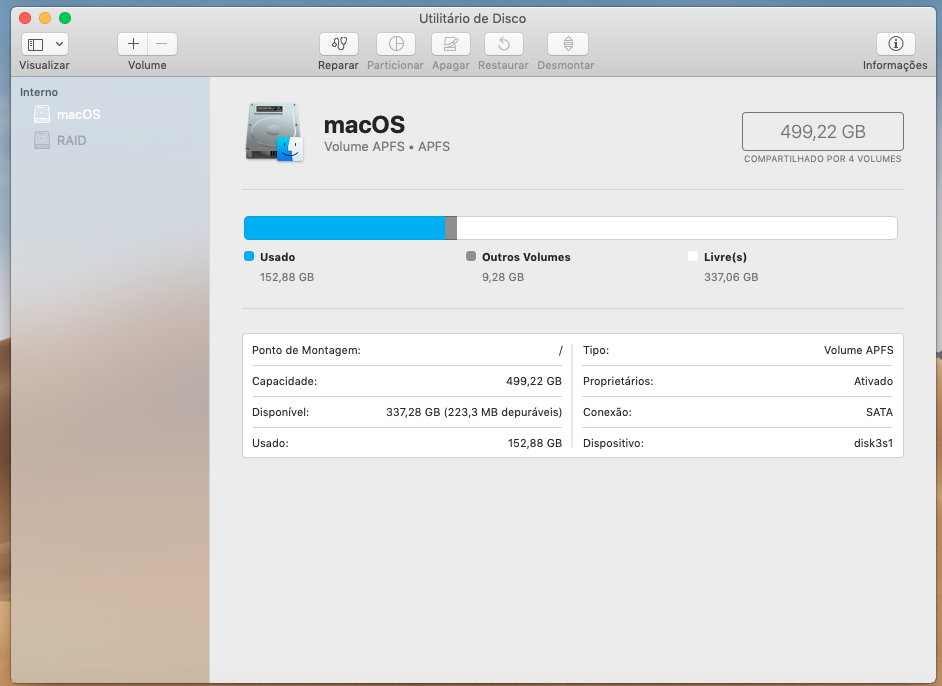Expand the Visualizar dropdown chevron
This screenshot has height=686, width=942.
[x=59, y=44]
